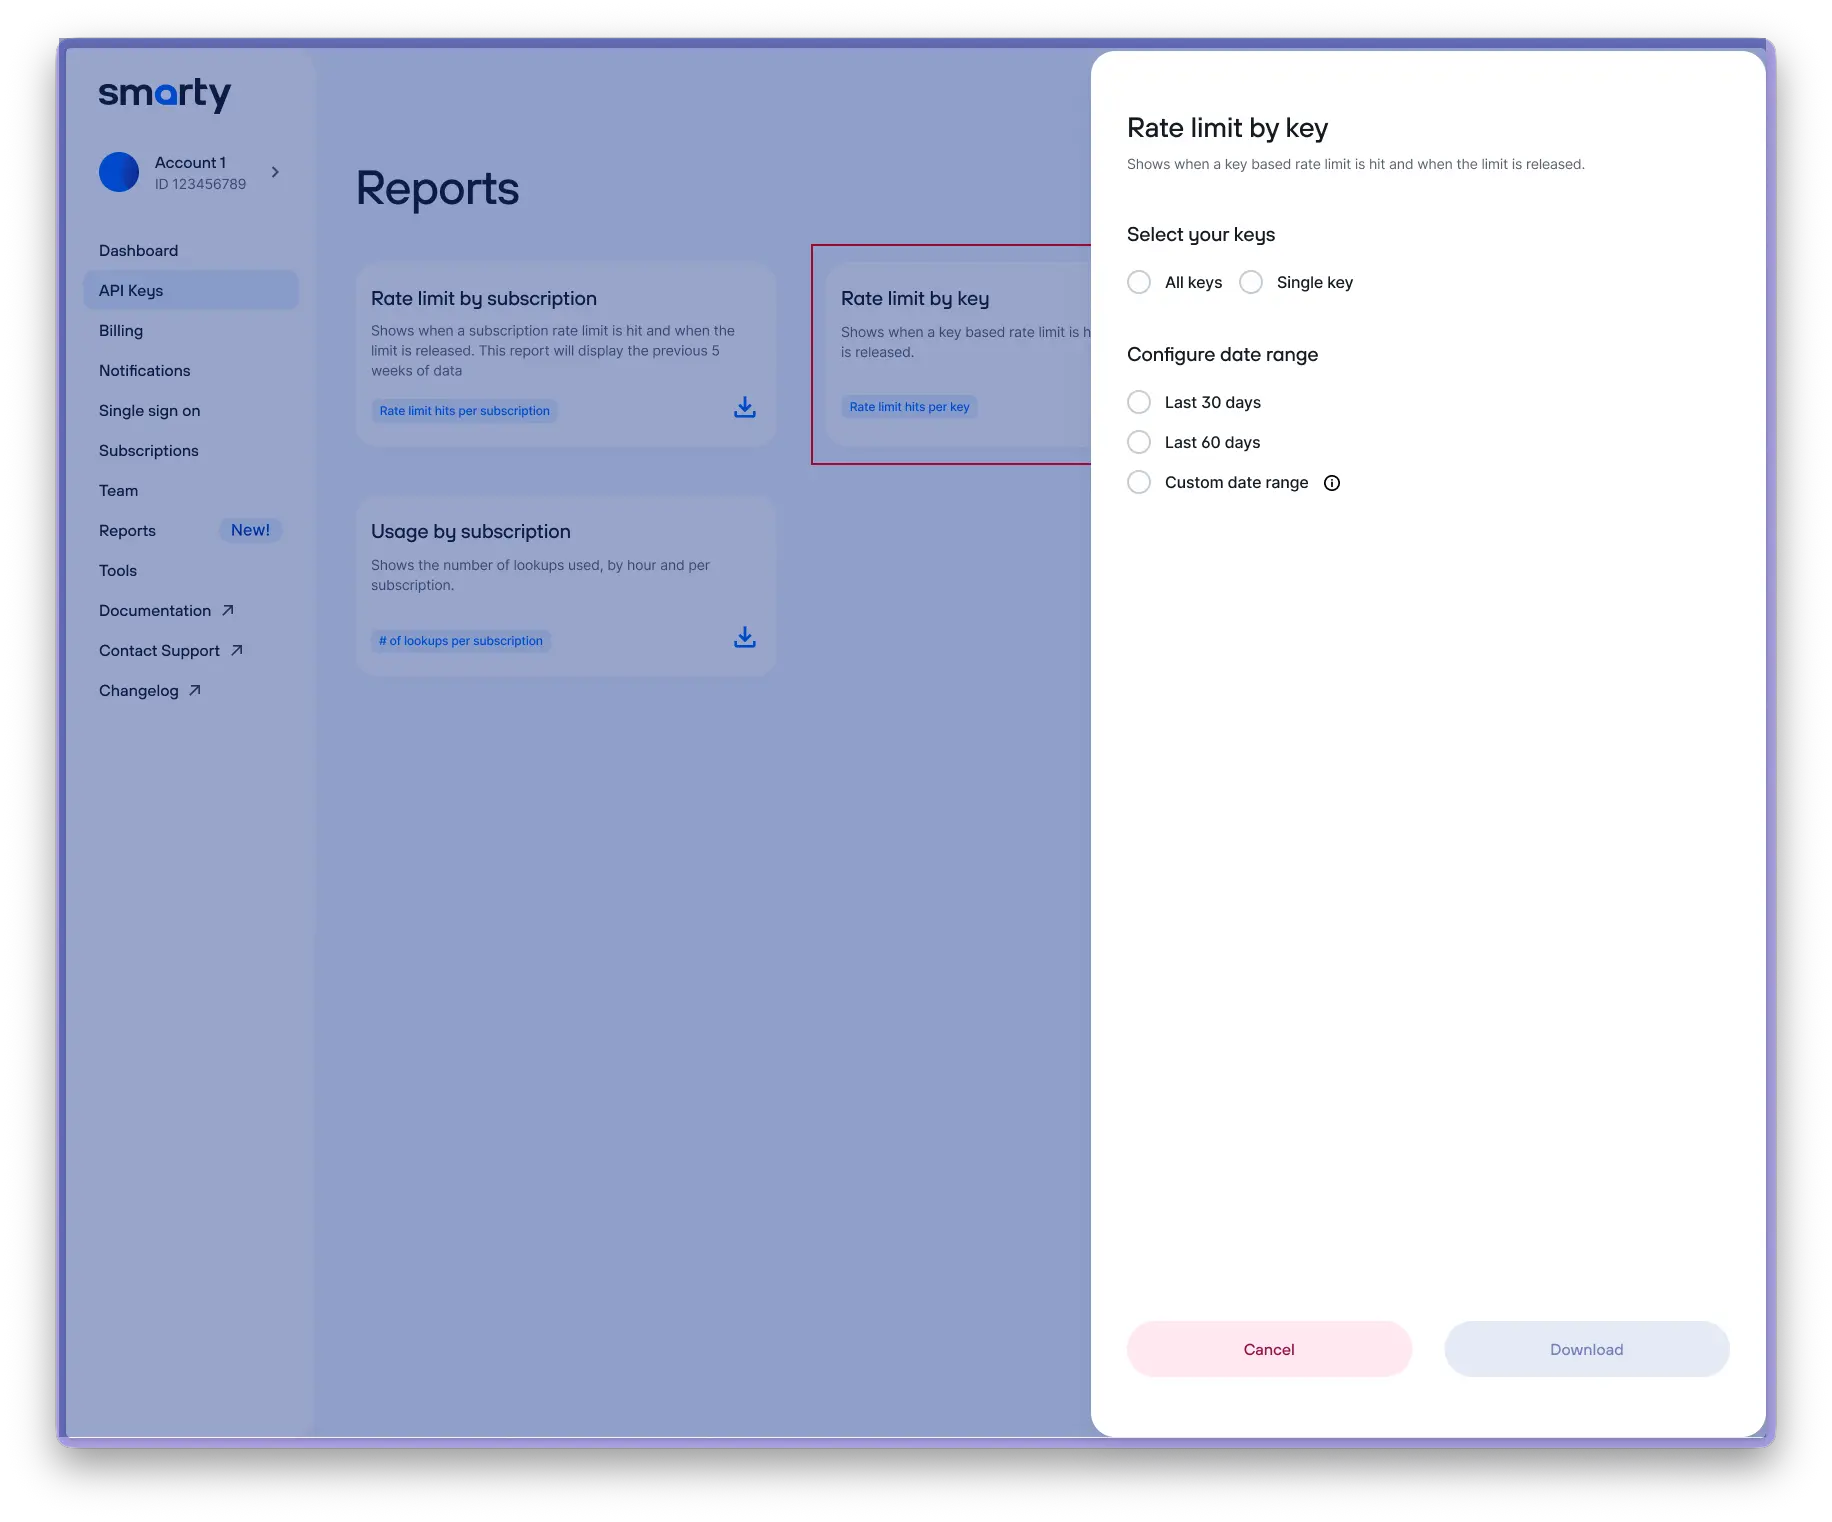Image resolution: width=1832 pixels, height=1522 pixels.
Task: Go to Billing in the sidebar
Action: pyautogui.click(x=121, y=330)
